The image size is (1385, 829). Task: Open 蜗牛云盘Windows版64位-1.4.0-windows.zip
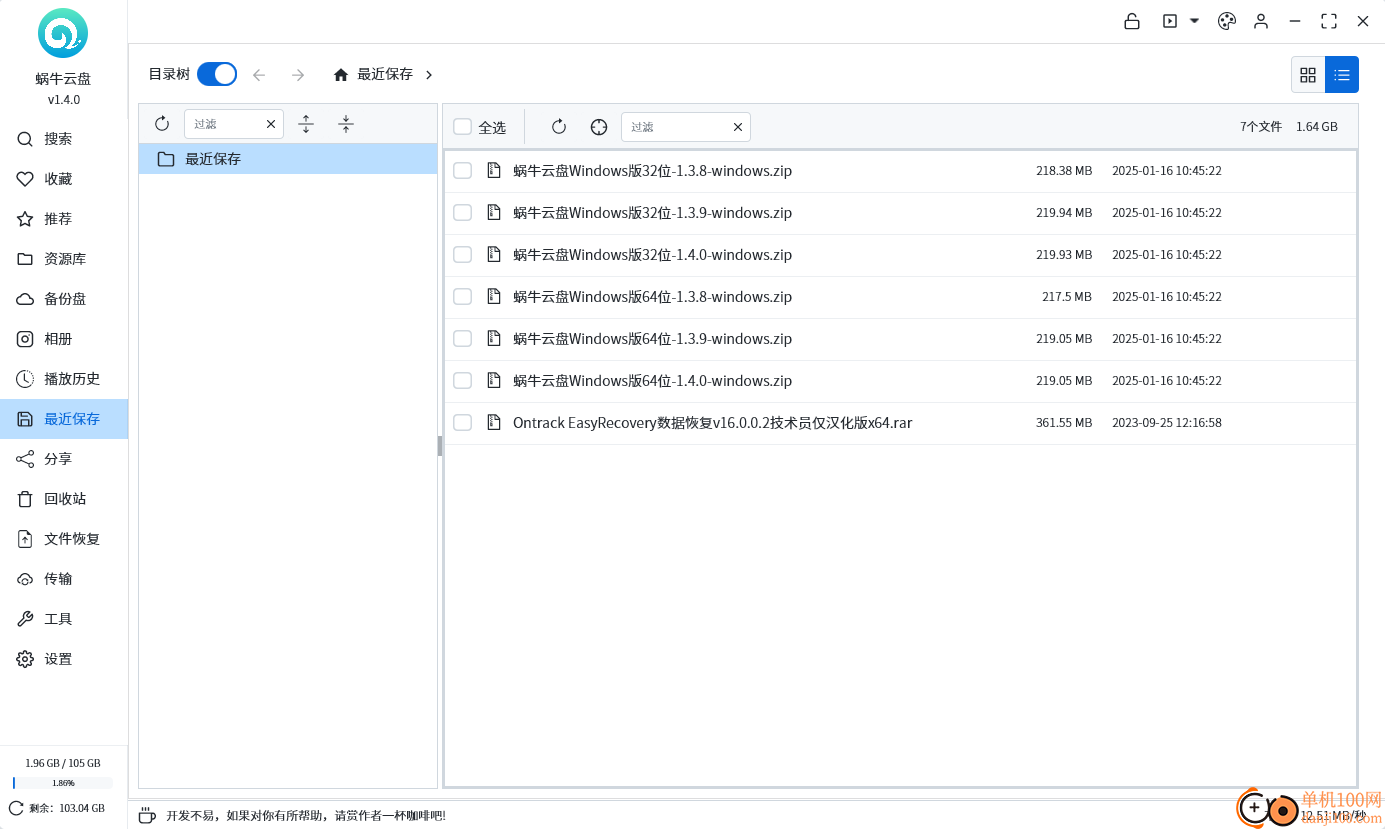[x=652, y=381]
